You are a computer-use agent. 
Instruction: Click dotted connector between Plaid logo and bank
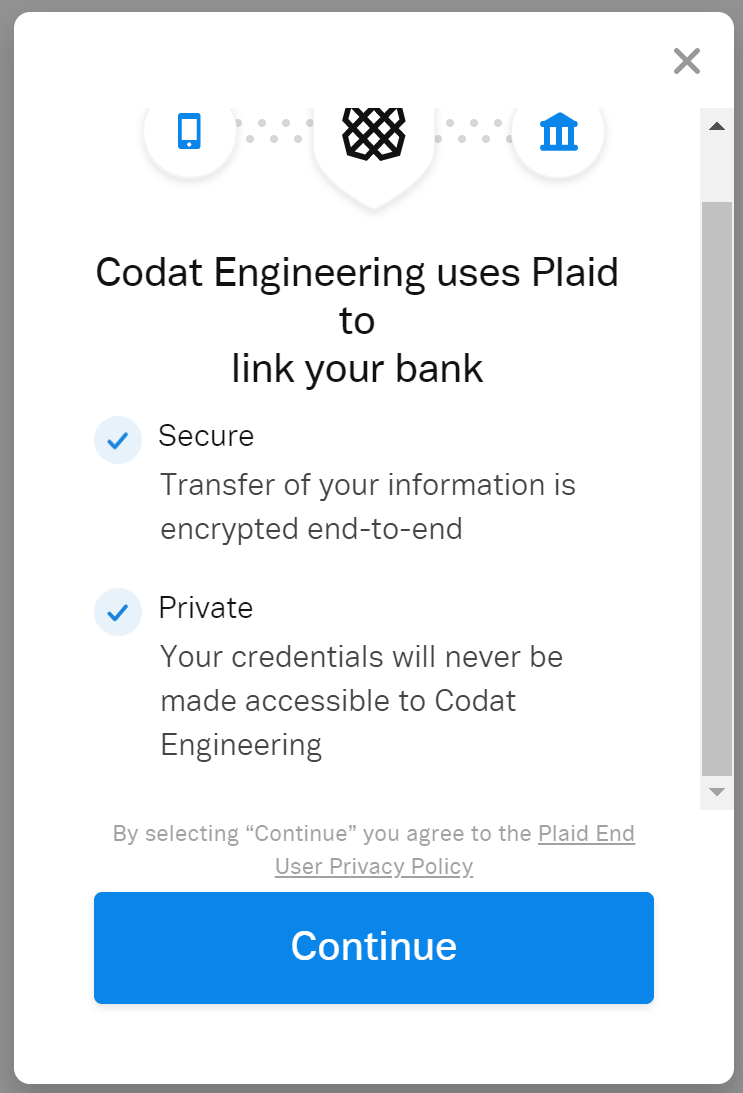tap(473, 131)
